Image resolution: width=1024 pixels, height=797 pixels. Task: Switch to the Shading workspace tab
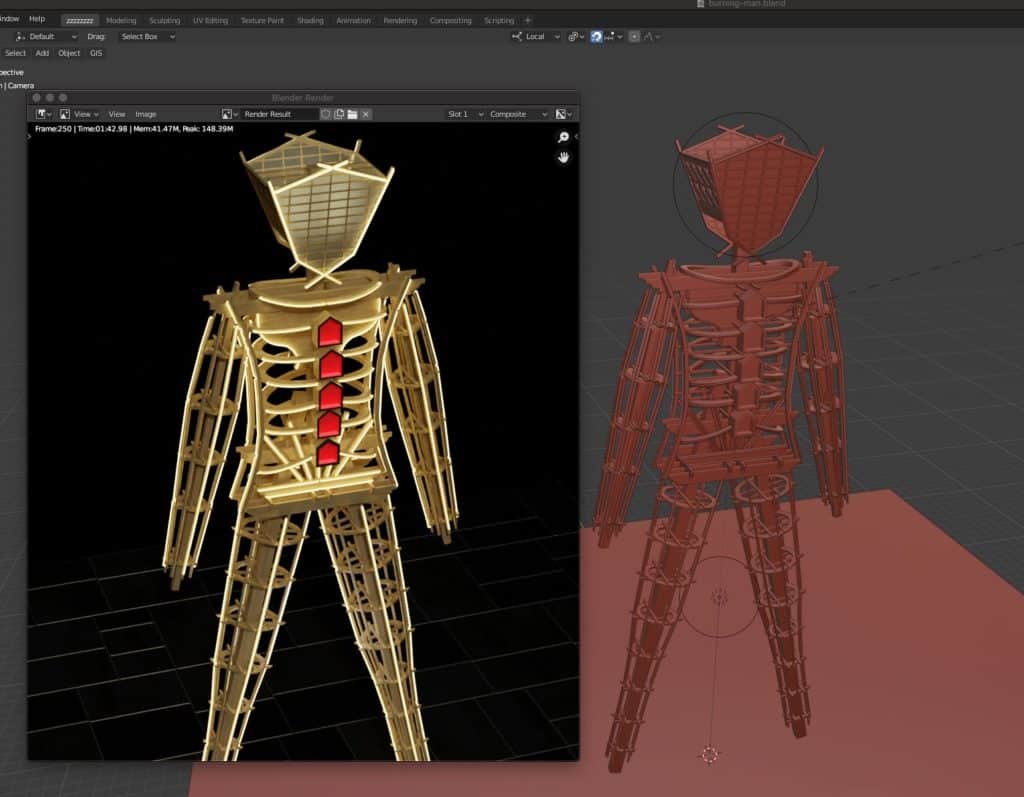coord(310,20)
